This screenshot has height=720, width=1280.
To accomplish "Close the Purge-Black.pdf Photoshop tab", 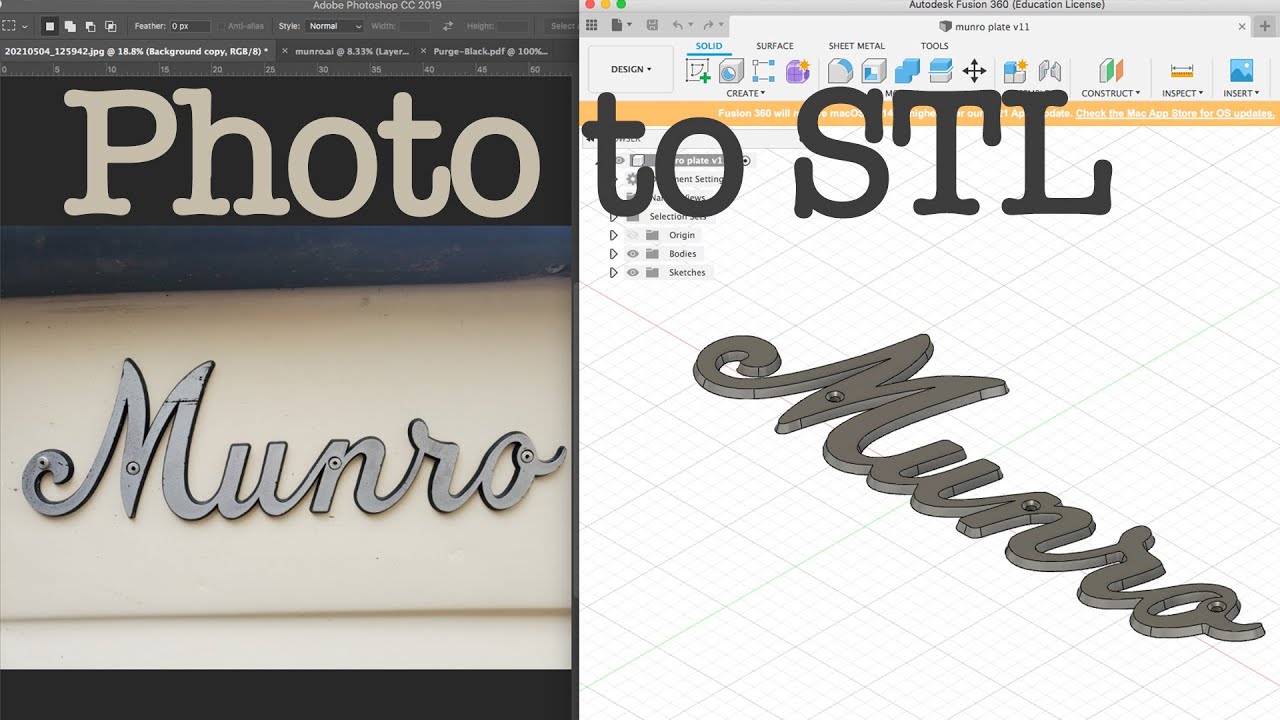I will point(424,50).
